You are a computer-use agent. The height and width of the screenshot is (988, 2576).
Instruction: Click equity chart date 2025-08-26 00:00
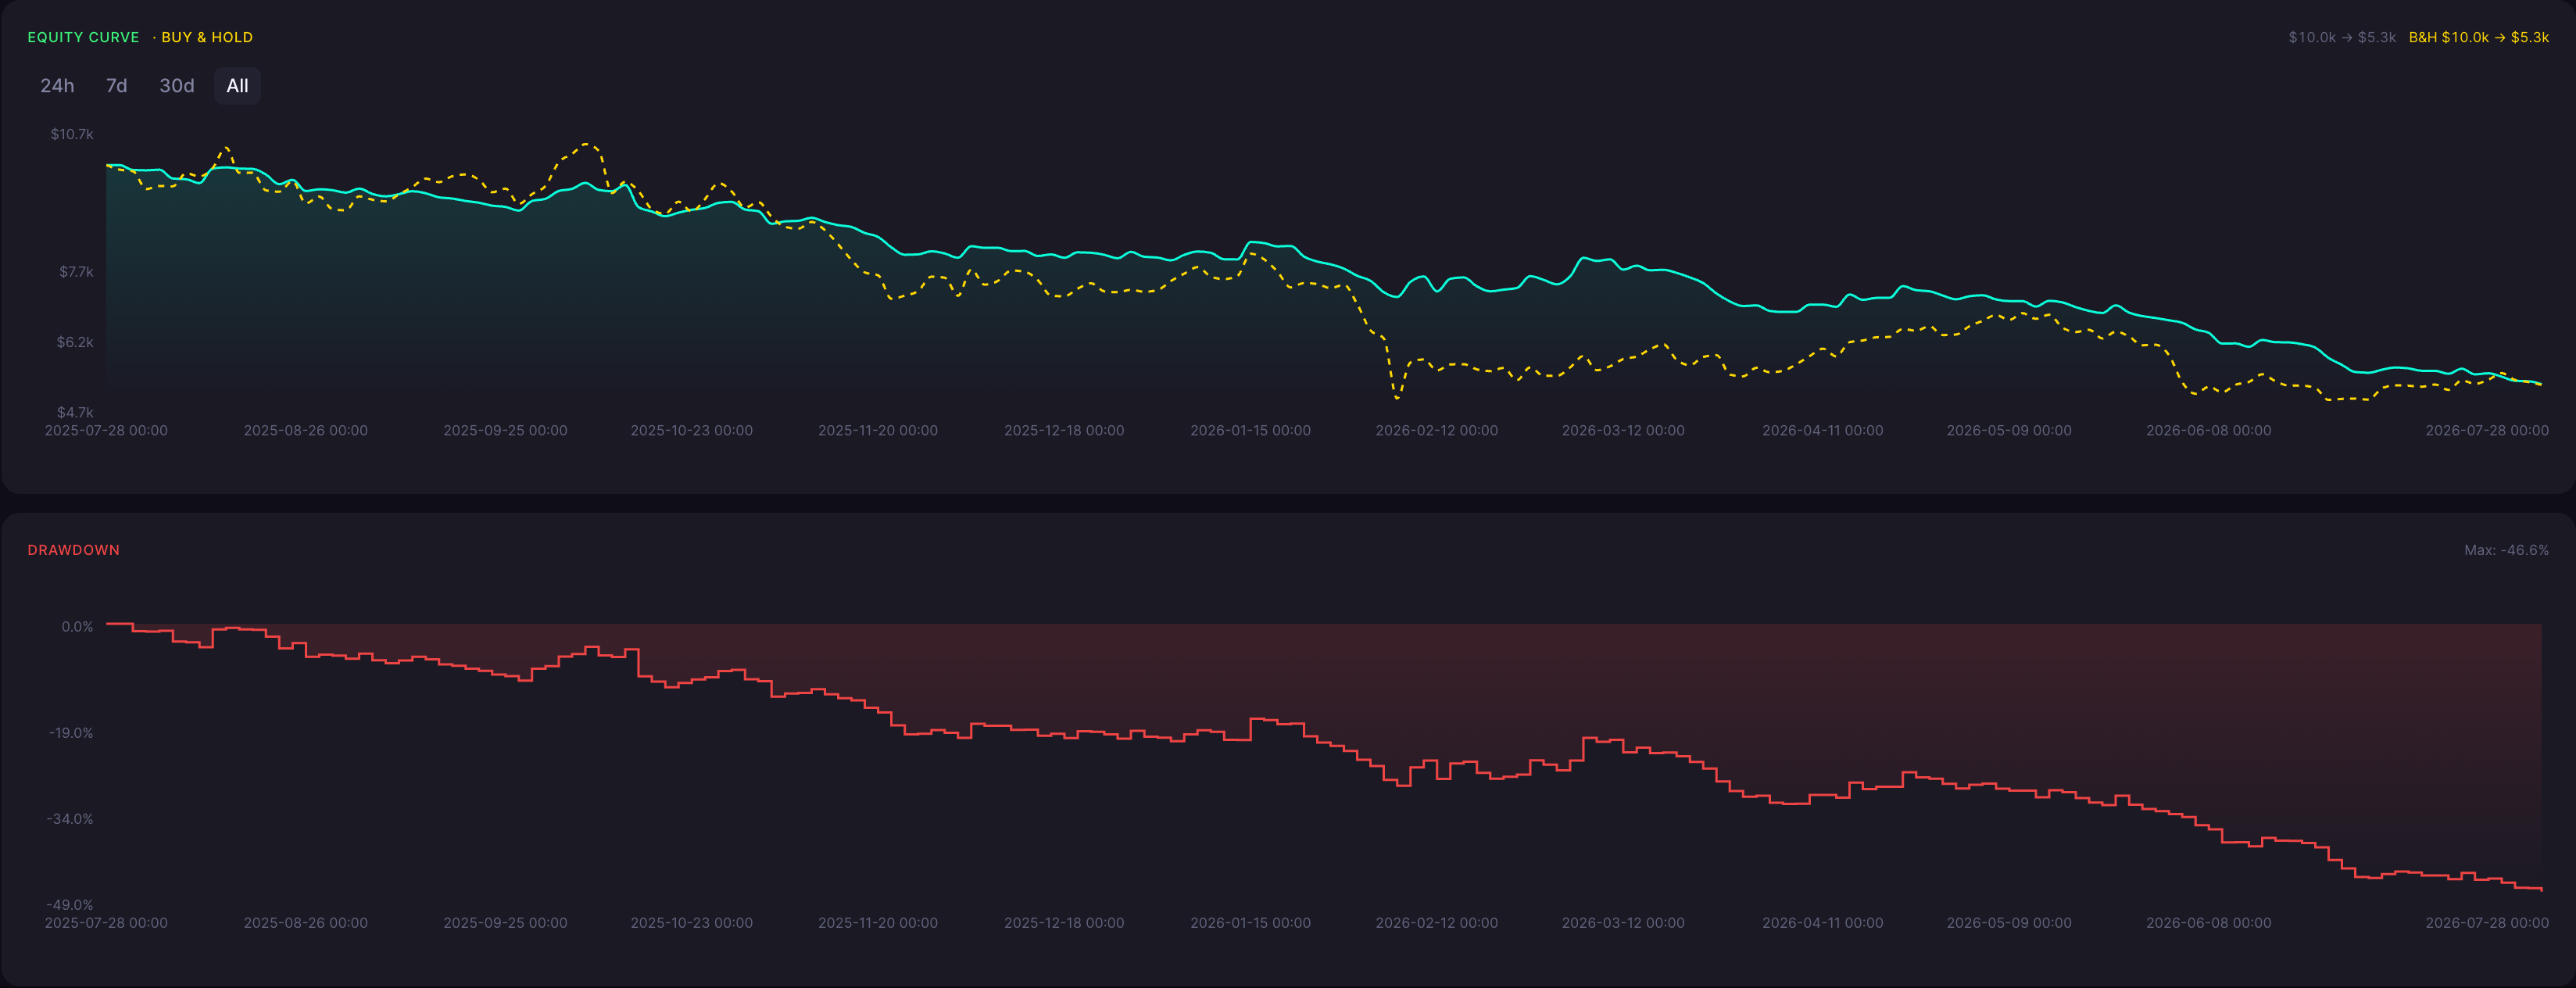click(306, 431)
